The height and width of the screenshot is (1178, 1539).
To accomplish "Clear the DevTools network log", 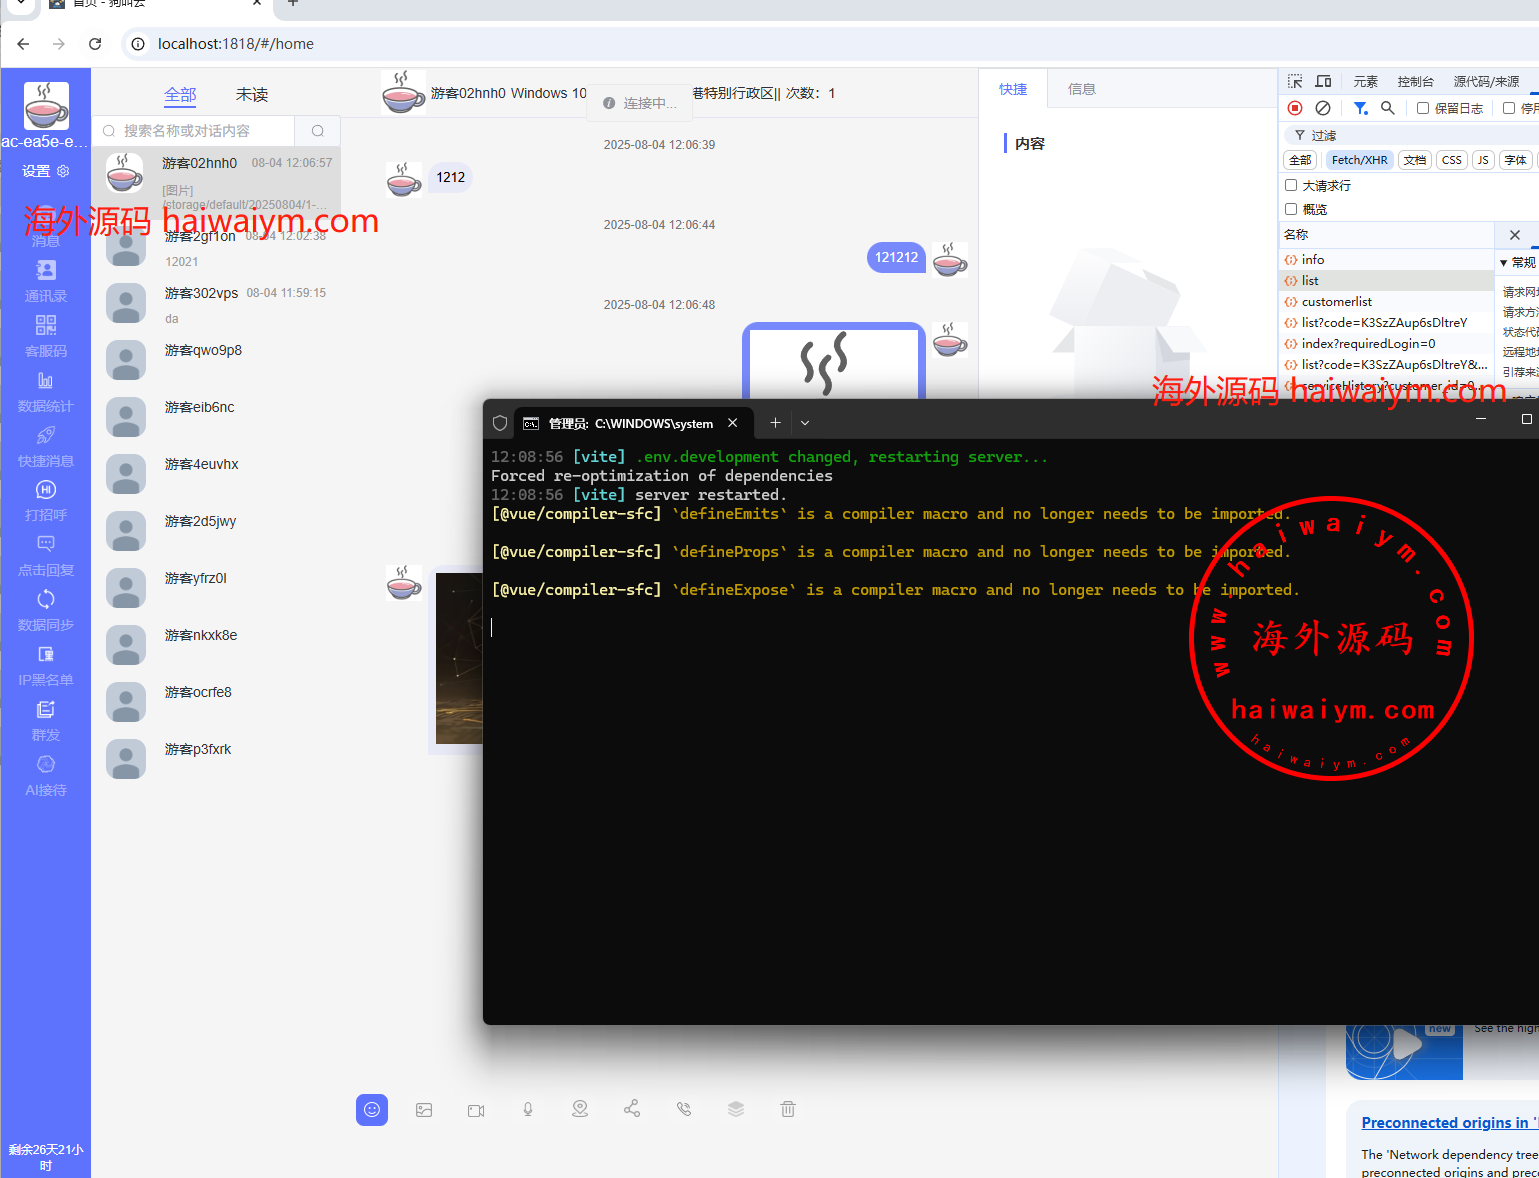I will tap(1323, 108).
